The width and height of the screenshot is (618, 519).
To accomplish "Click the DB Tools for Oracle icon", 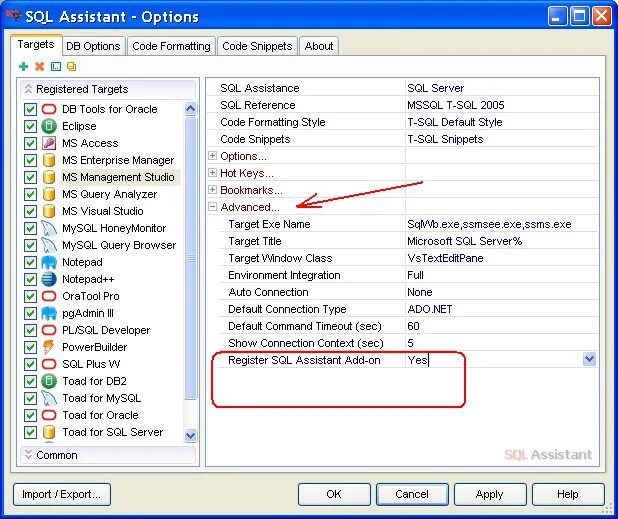I will coord(49,109).
